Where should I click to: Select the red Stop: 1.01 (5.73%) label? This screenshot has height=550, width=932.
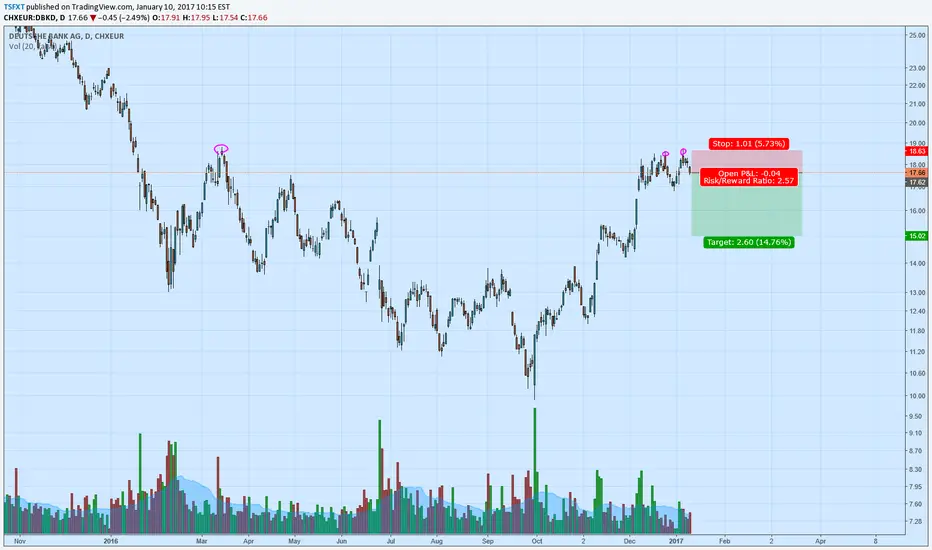(x=749, y=144)
